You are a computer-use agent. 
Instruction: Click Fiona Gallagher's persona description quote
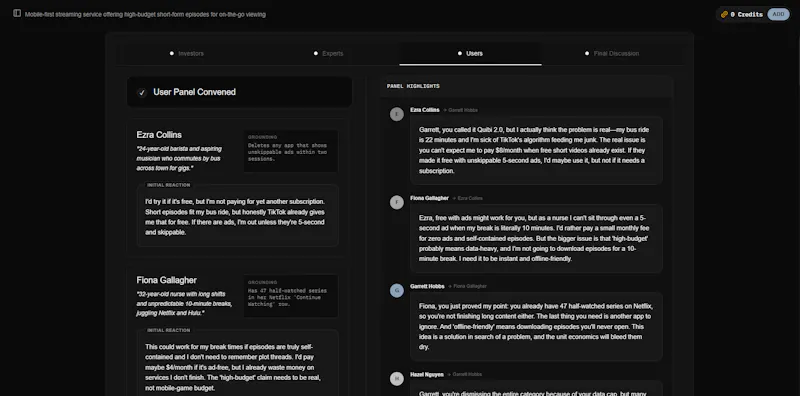[184, 303]
